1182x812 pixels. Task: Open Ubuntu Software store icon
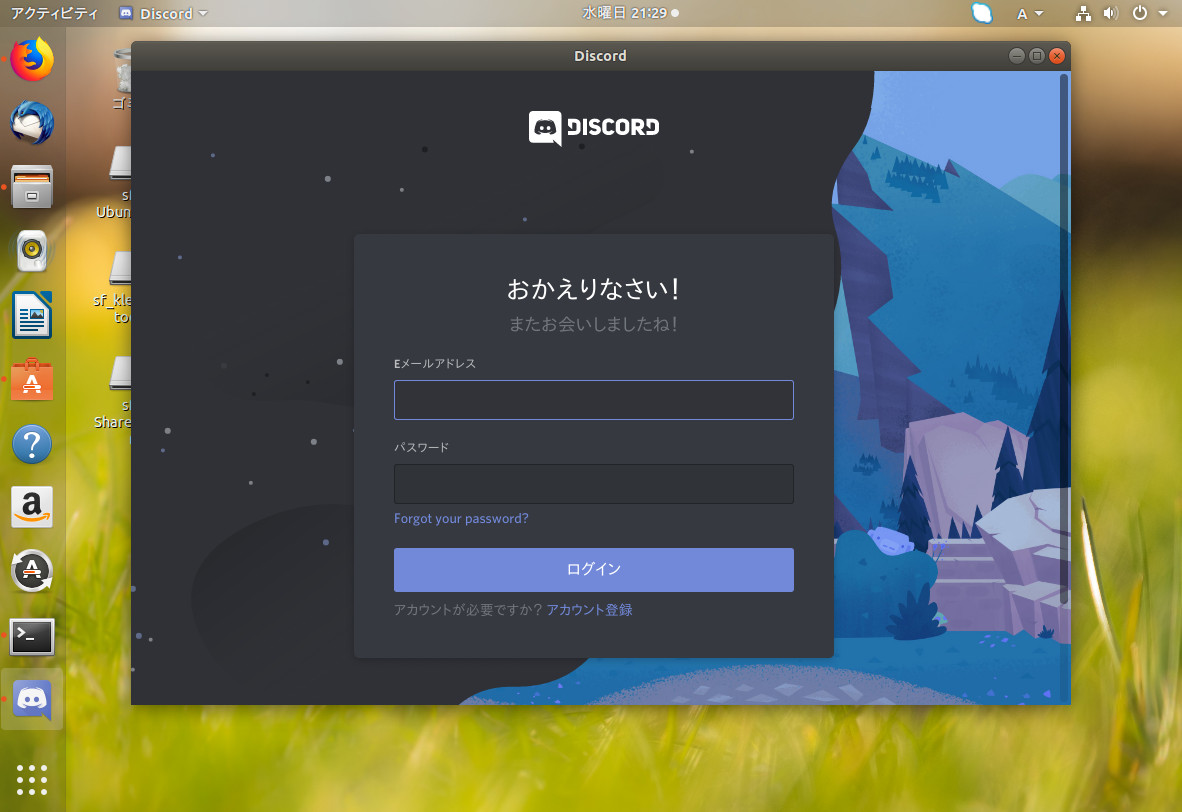pyautogui.click(x=32, y=379)
